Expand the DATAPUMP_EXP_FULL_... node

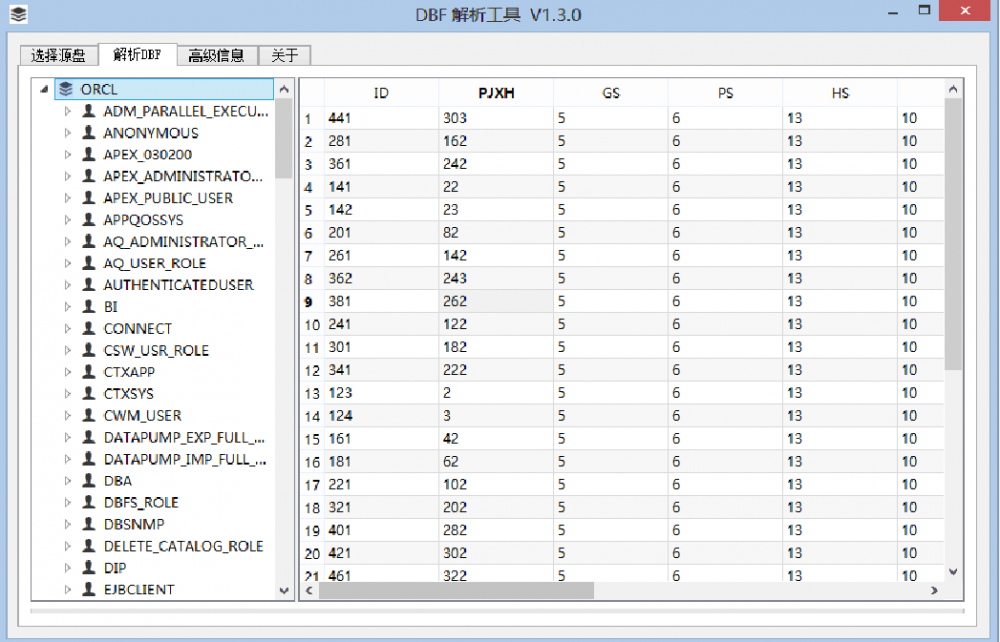coord(68,437)
